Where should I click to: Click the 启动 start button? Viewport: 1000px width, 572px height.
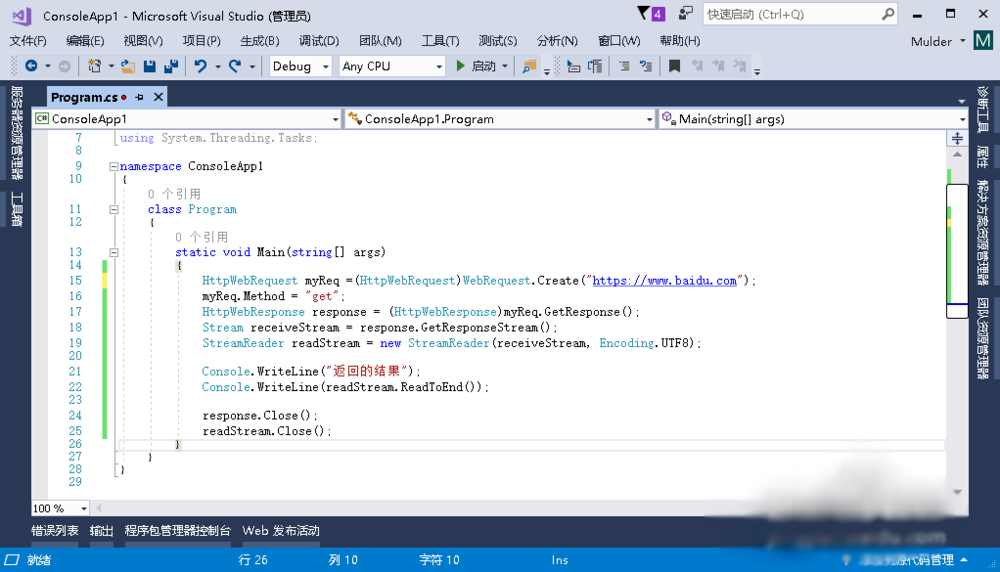pyautogui.click(x=476, y=66)
